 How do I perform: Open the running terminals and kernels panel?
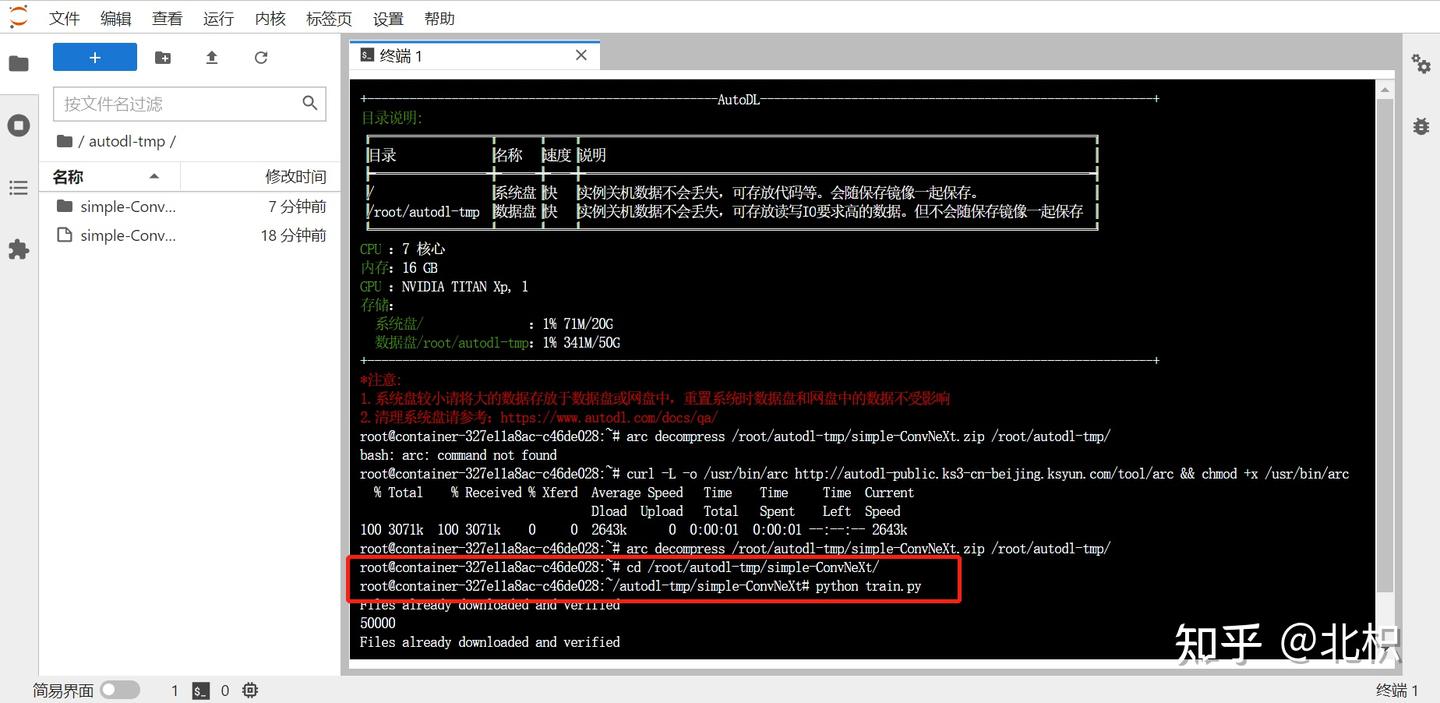[20, 125]
